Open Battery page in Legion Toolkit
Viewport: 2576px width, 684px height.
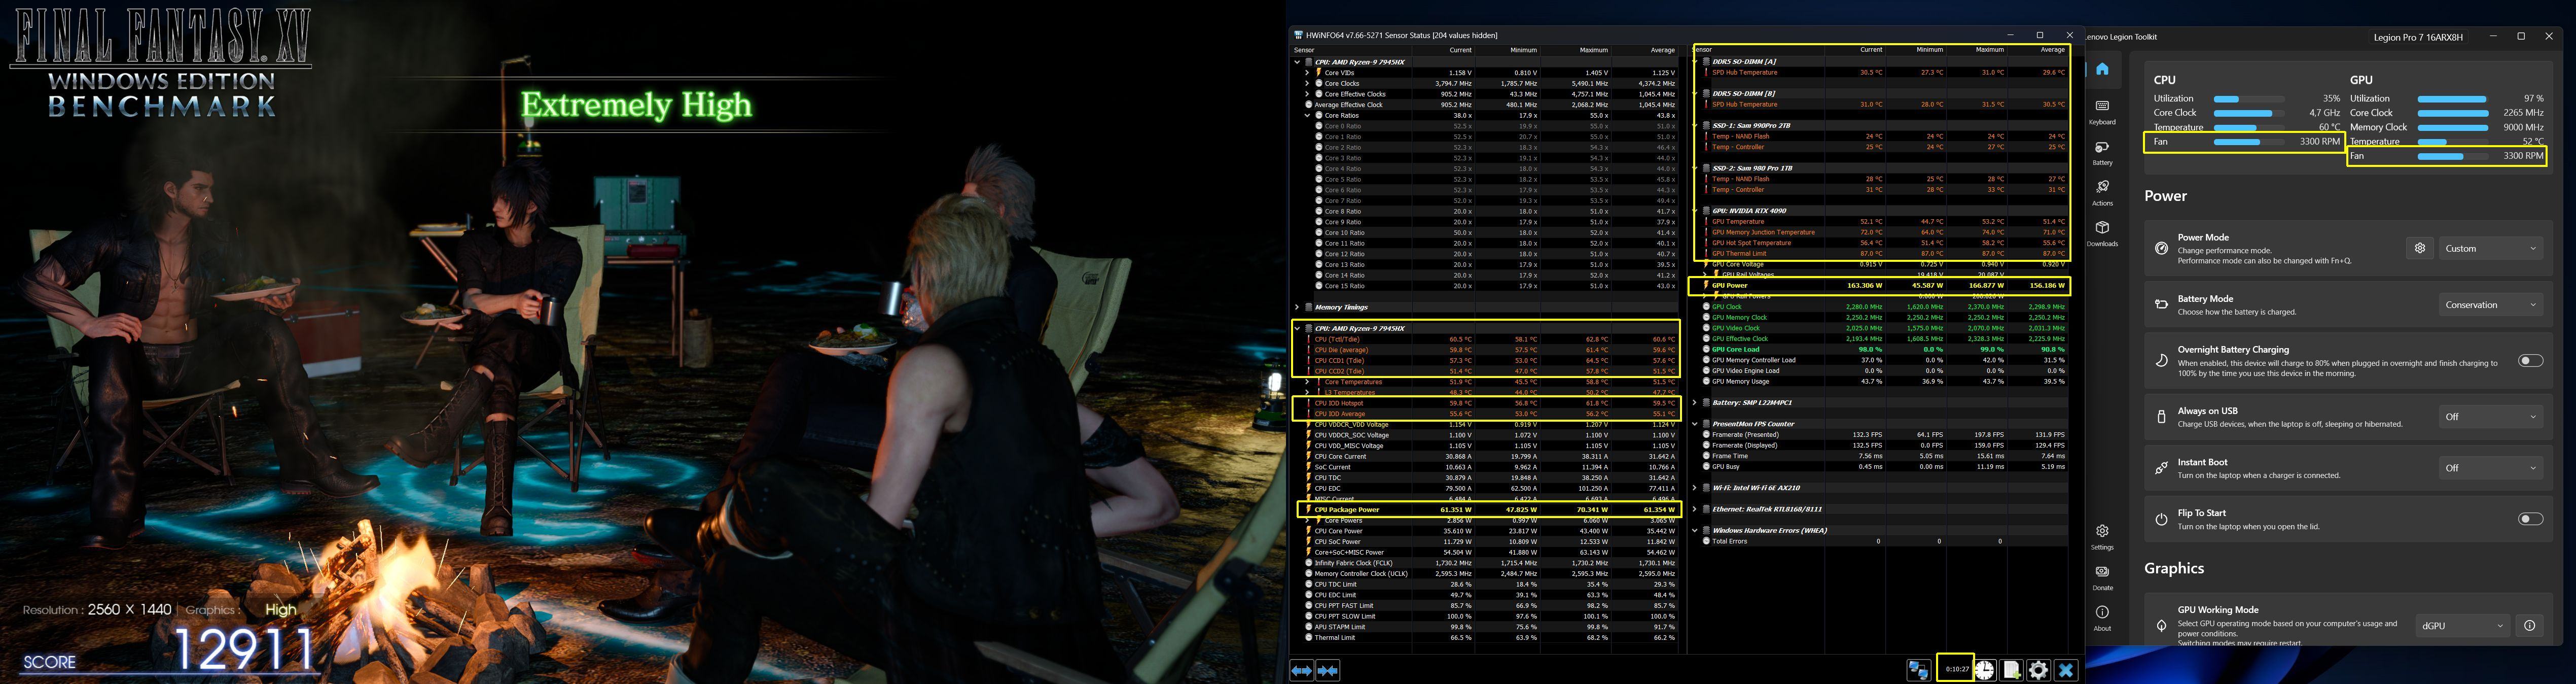[x=2102, y=153]
